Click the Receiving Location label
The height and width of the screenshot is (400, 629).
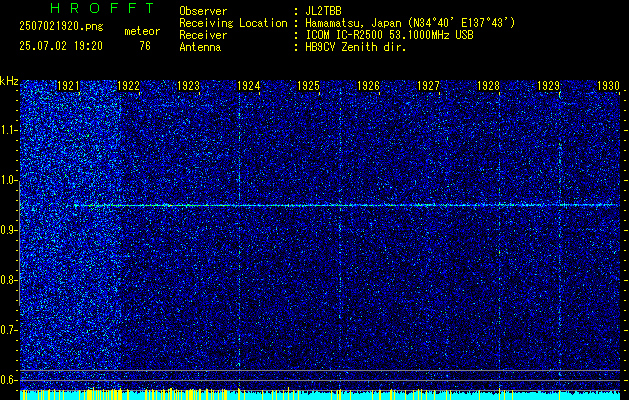click(233, 23)
